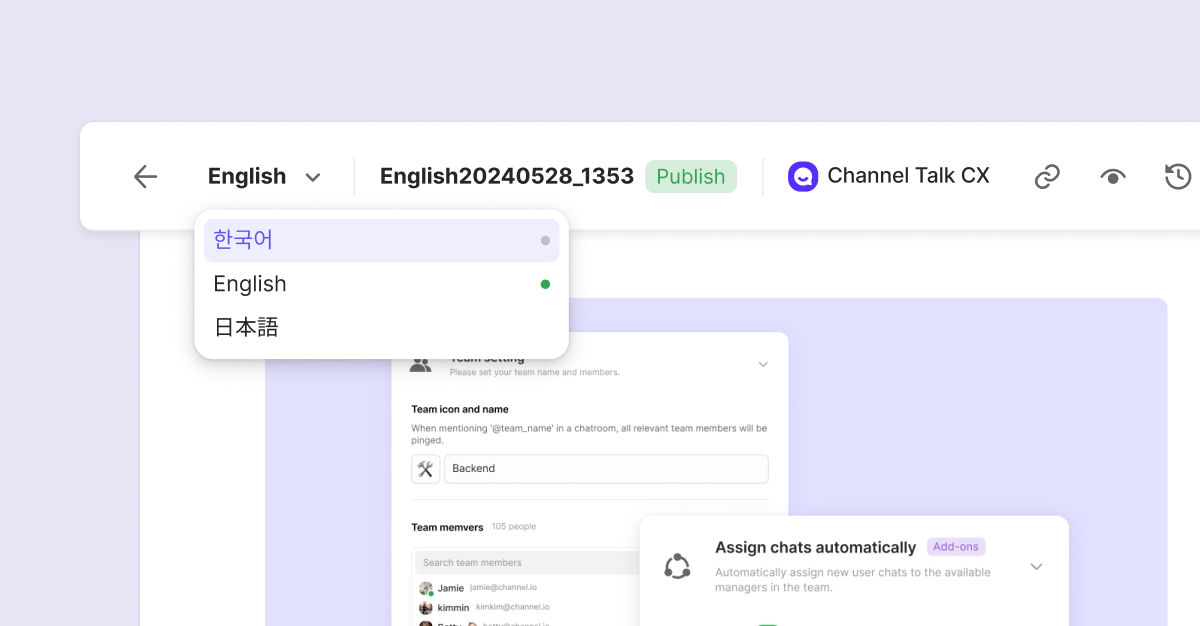The width and height of the screenshot is (1200, 626).
Task: Click the Search team members field
Action: point(527,562)
